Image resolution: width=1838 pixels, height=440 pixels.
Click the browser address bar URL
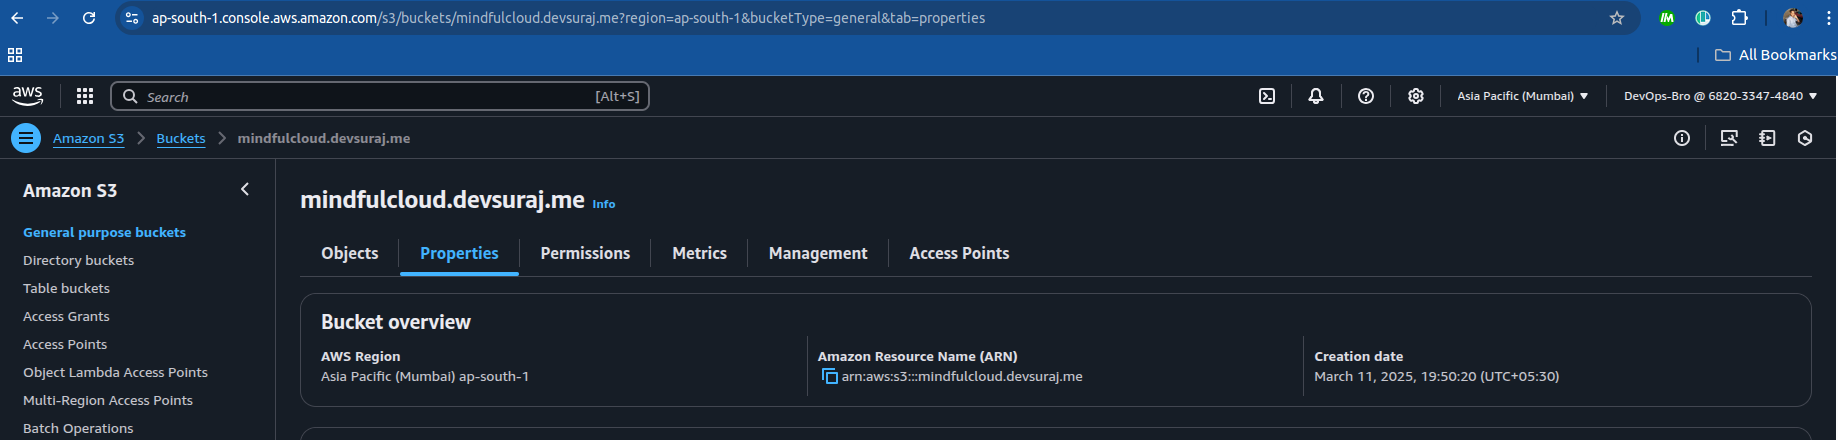(568, 18)
